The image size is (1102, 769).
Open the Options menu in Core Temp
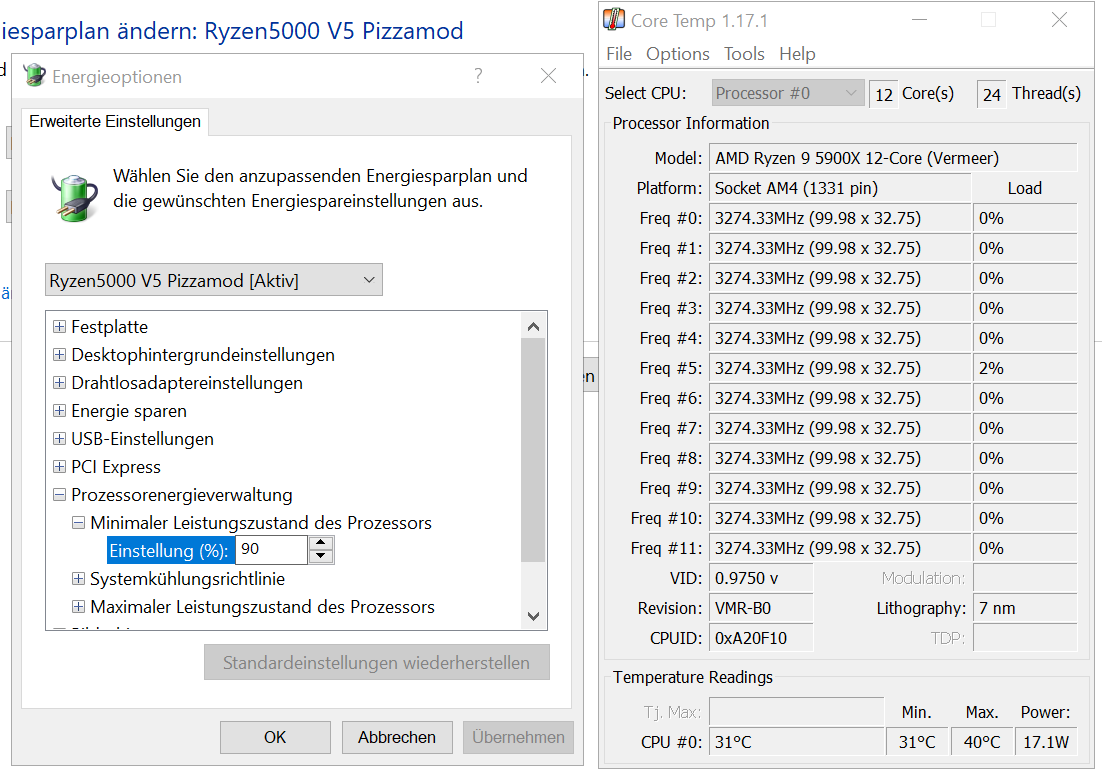click(677, 54)
